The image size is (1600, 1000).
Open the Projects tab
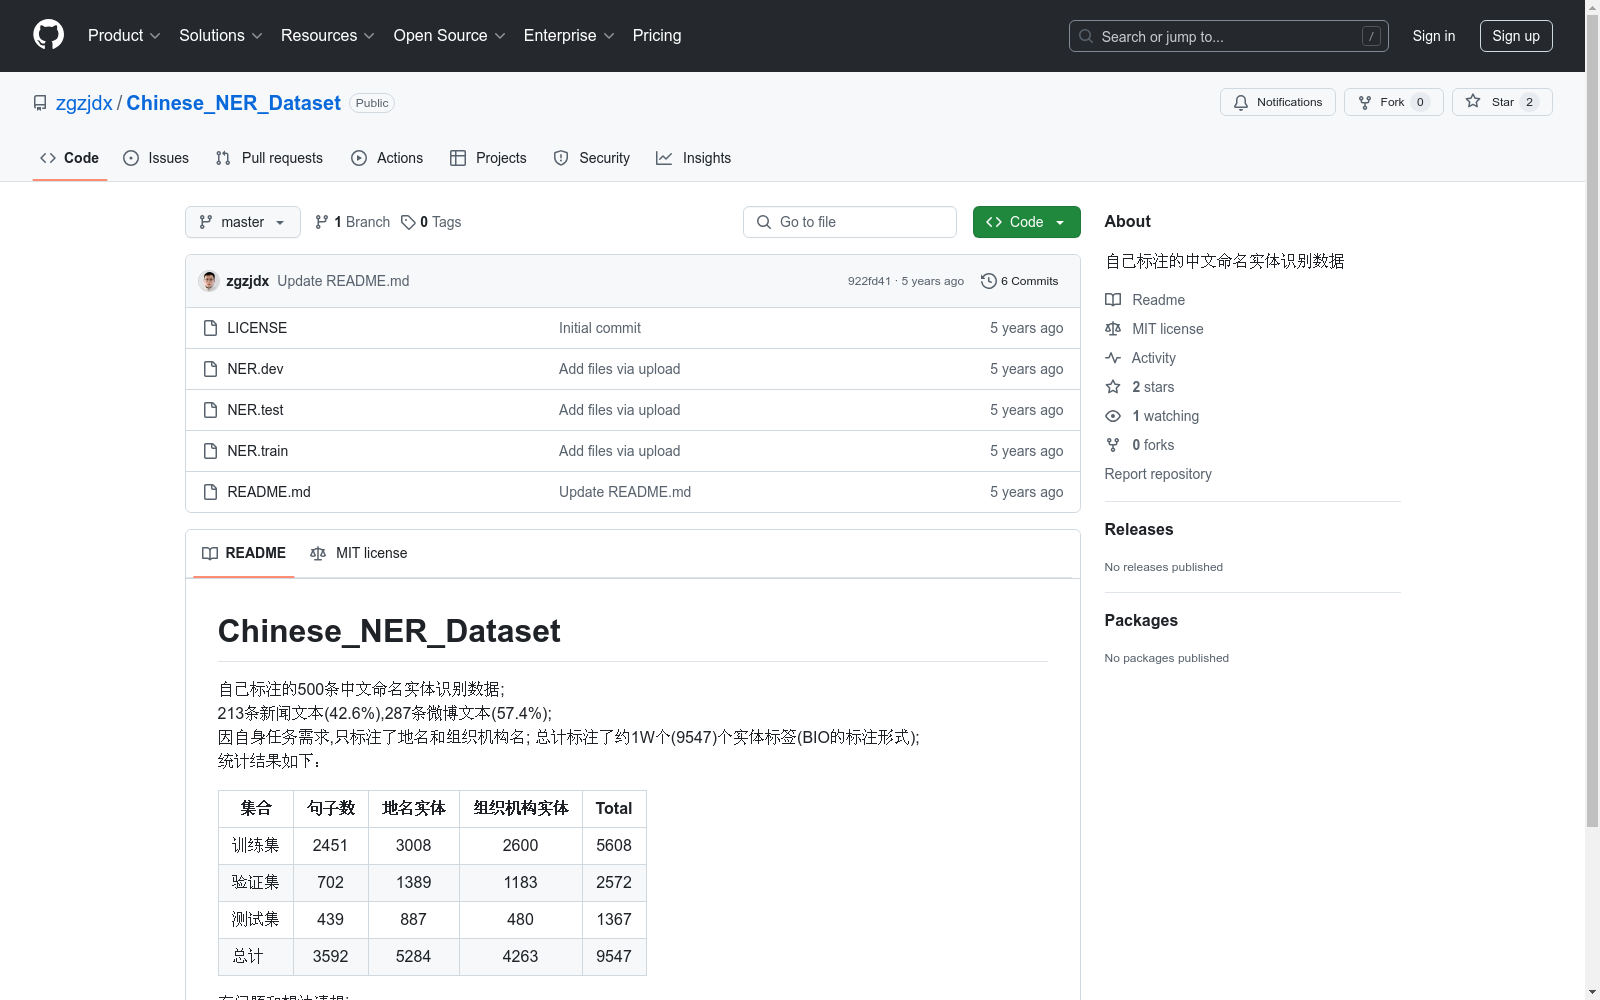[x=488, y=158]
